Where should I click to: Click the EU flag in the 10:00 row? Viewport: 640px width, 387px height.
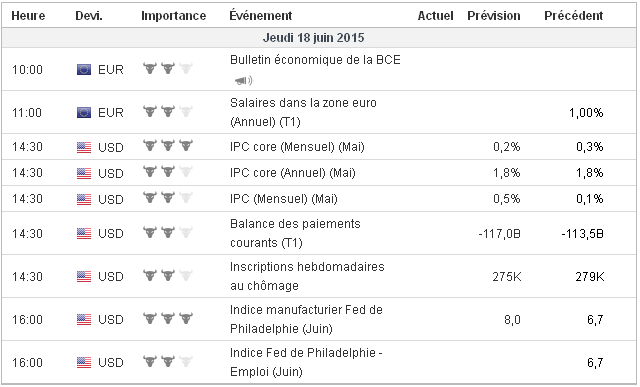(84, 69)
